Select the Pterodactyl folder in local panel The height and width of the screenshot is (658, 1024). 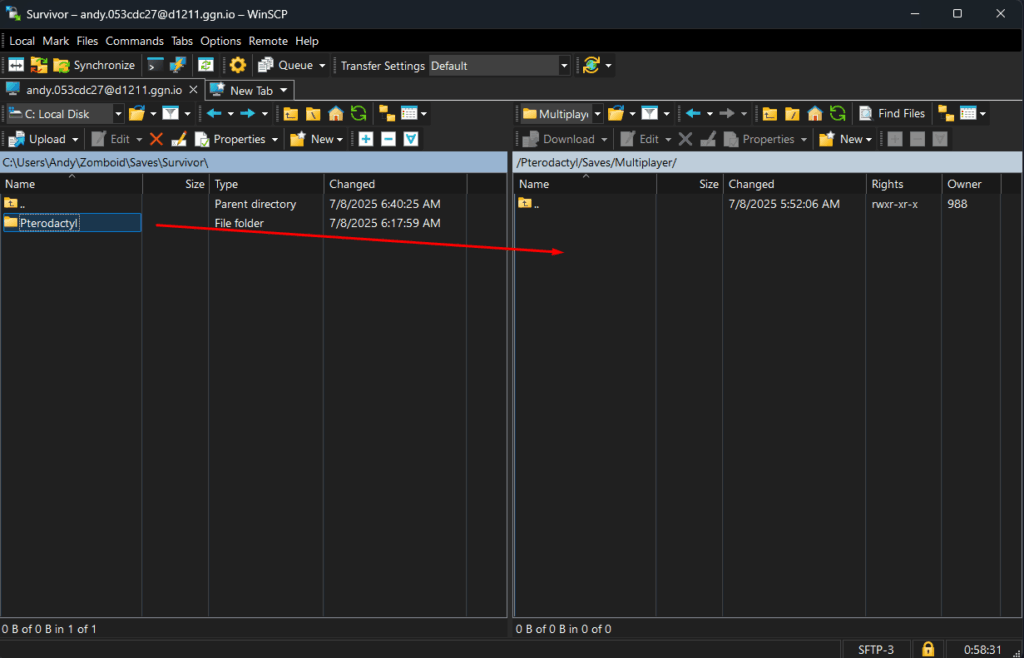pos(48,223)
